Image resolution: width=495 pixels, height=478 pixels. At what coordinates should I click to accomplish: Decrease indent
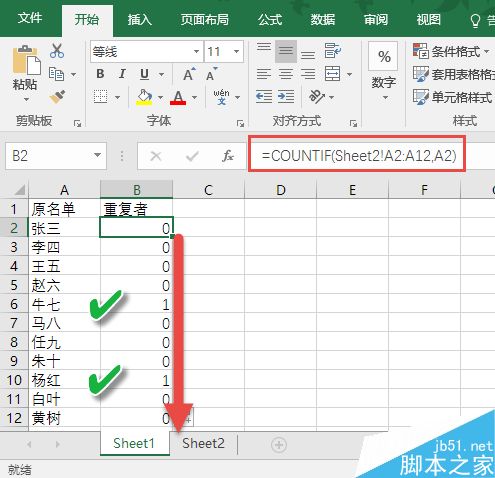[264, 97]
